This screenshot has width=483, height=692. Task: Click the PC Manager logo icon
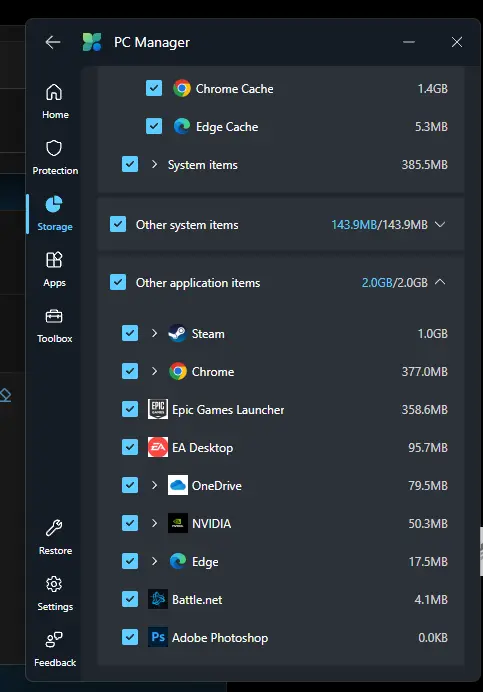click(92, 42)
